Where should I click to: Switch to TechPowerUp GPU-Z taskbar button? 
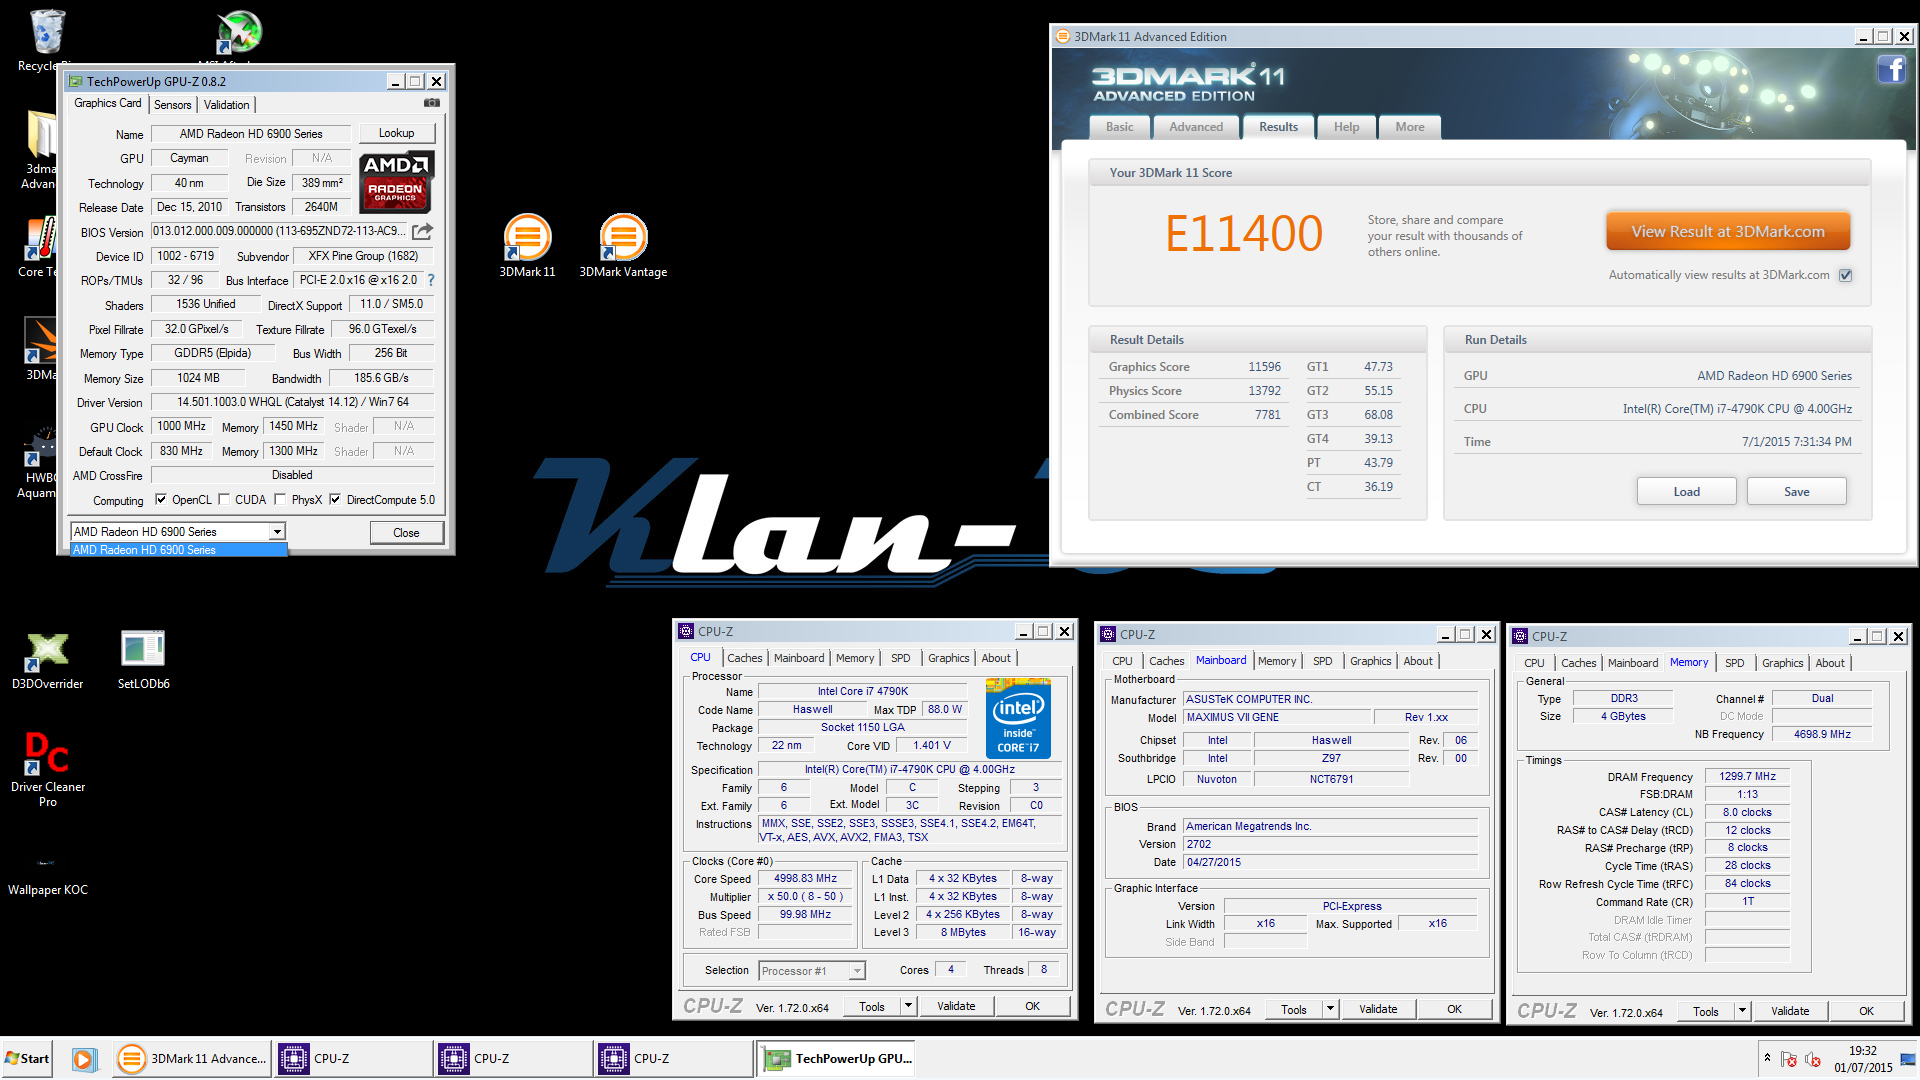click(838, 1059)
